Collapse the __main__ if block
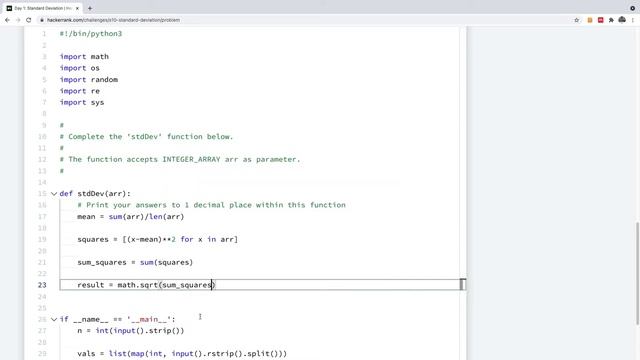Image resolution: width=640 pixels, height=360 pixels. point(54,320)
